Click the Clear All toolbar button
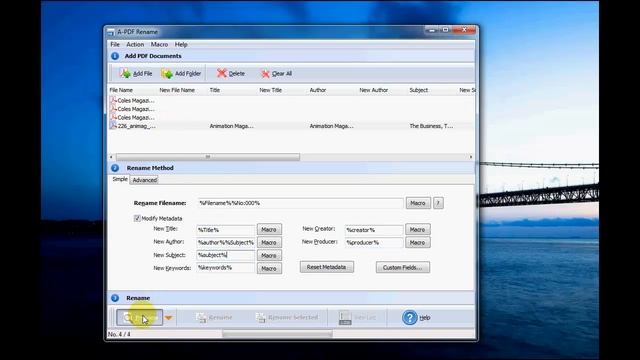The image size is (640, 360). pyautogui.click(x=276, y=73)
